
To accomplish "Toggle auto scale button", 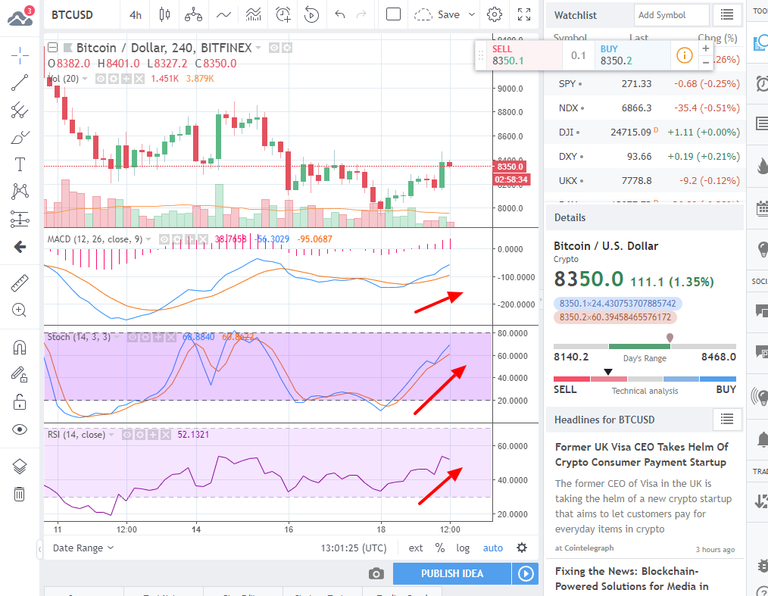I will click(493, 548).
